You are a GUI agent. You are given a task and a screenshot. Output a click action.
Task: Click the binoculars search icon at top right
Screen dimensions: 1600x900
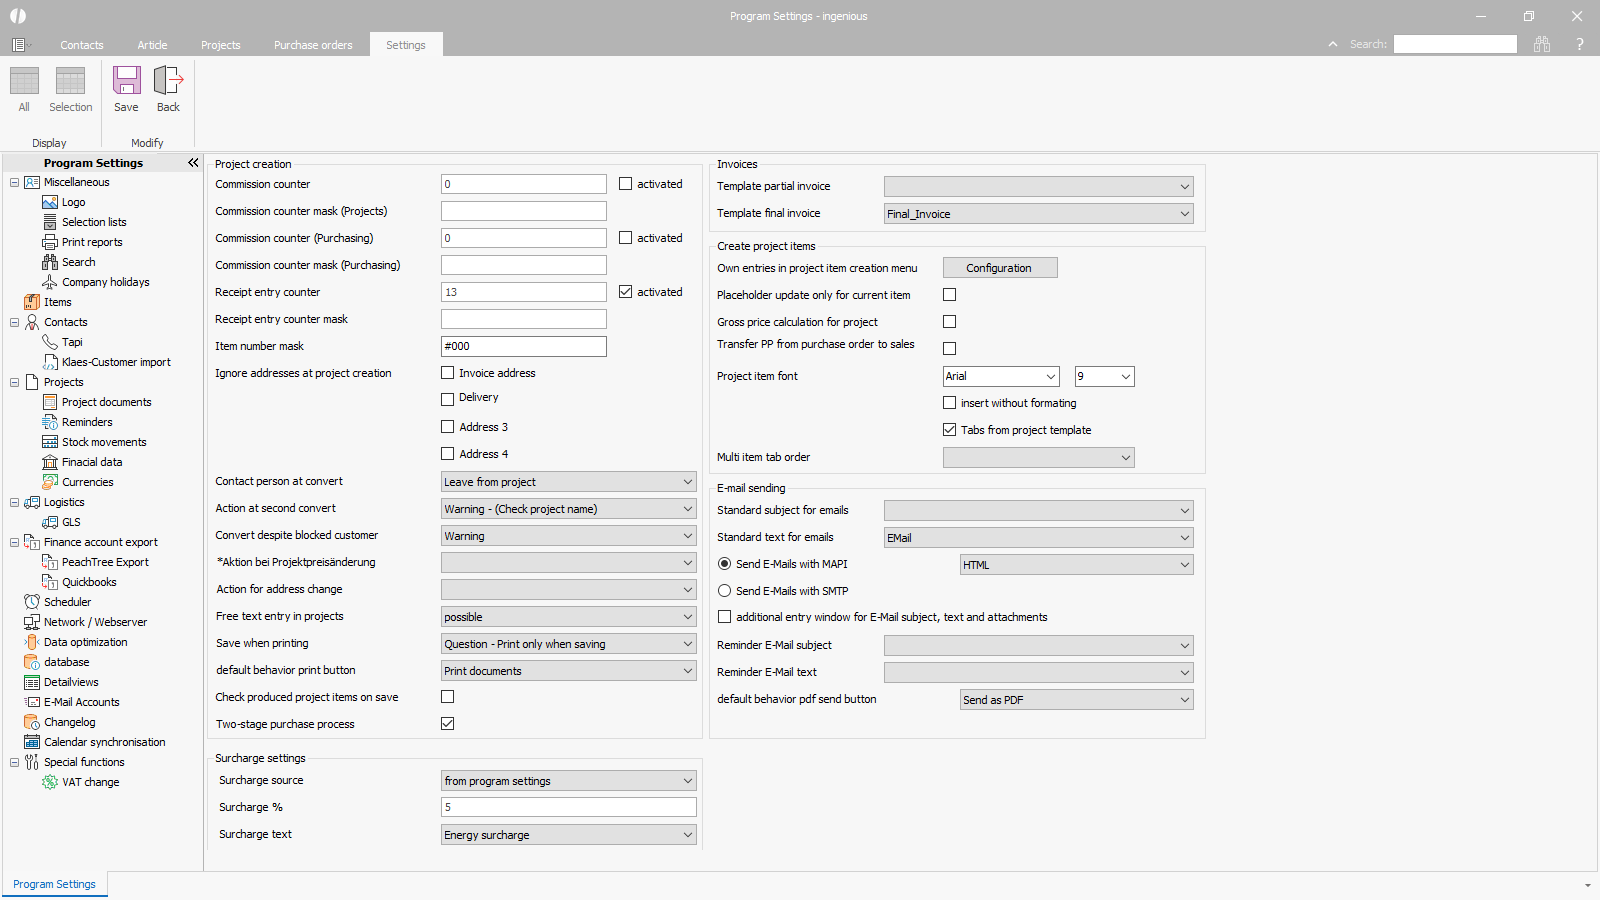tap(1542, 44)
